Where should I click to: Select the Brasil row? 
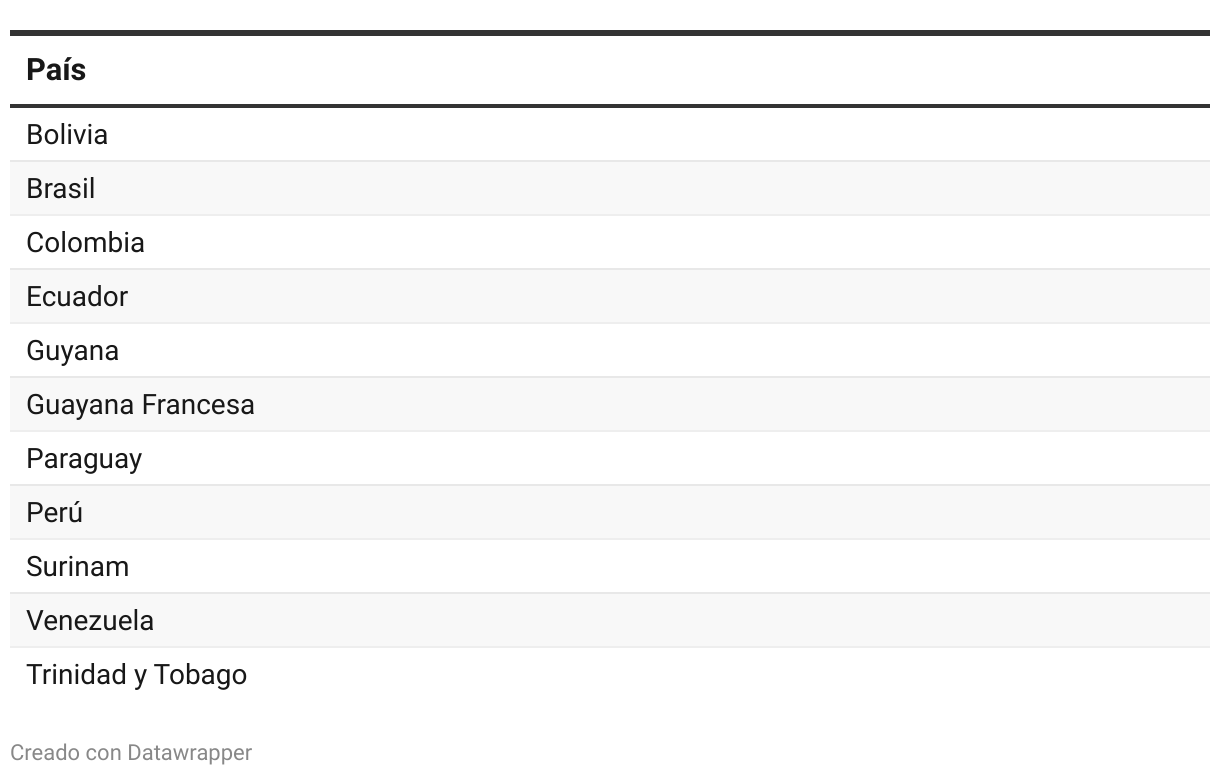61,188
